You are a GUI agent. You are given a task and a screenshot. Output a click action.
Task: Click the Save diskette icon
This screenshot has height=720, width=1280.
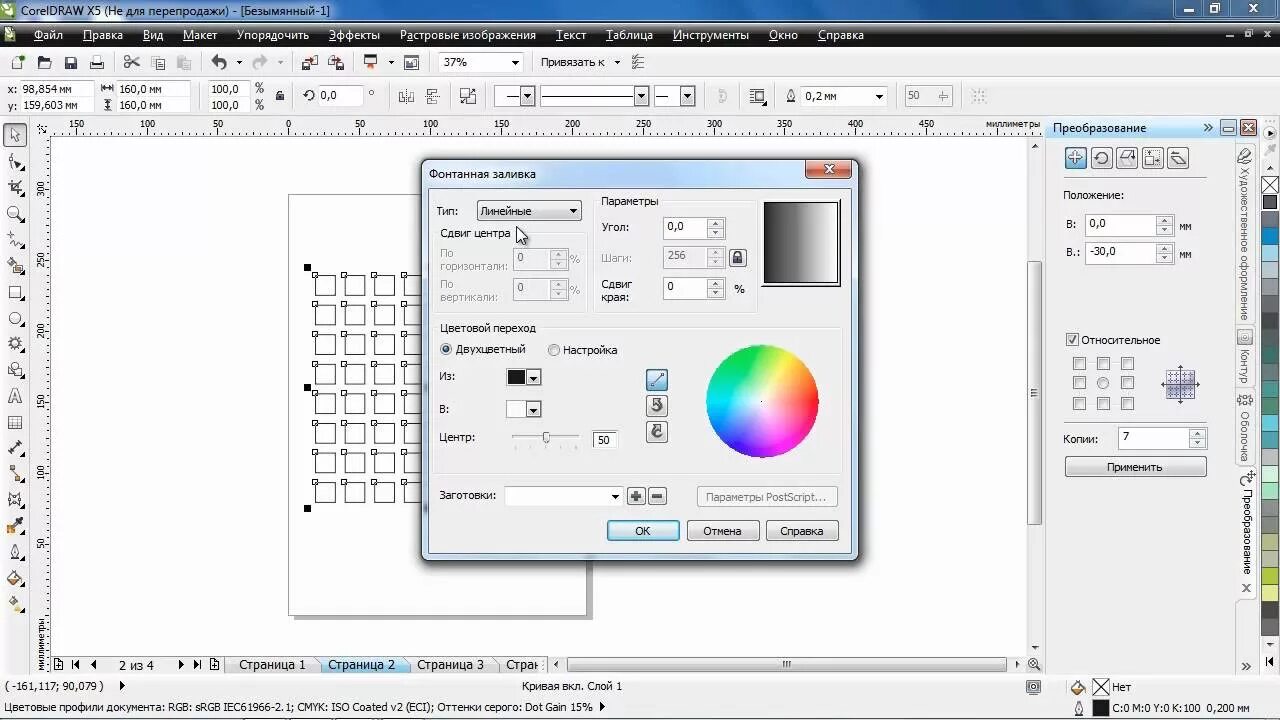coord(71,62)
